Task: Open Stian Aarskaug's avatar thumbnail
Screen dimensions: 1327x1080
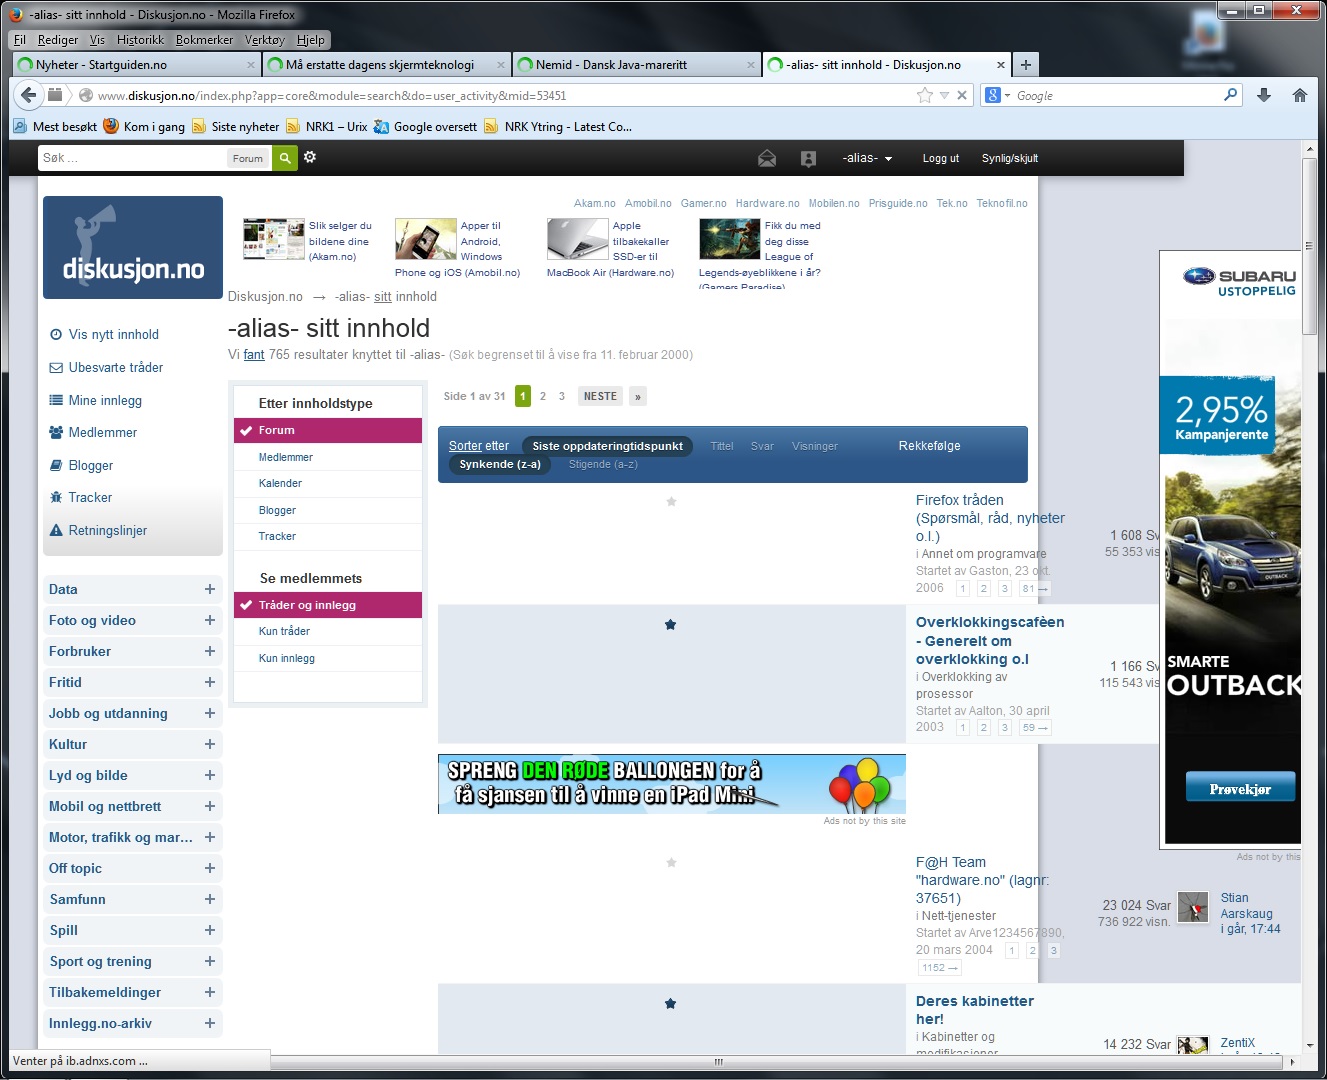Action: point(1193,907)
